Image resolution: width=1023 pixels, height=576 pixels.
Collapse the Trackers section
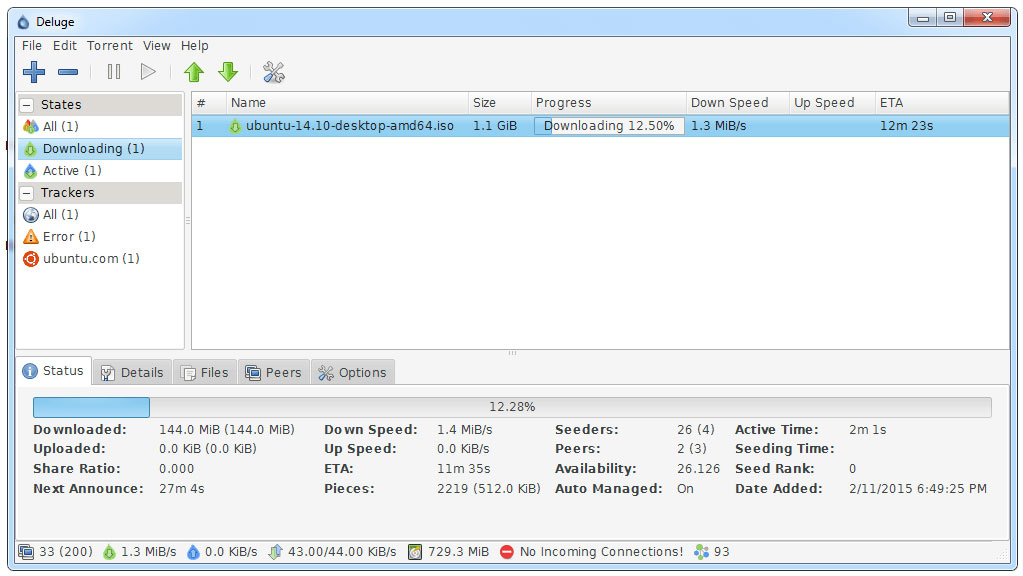(x=27, y=193)
